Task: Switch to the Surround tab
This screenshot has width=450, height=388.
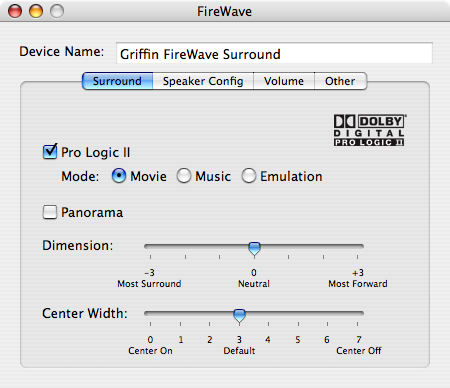Action: coord(117,81)
